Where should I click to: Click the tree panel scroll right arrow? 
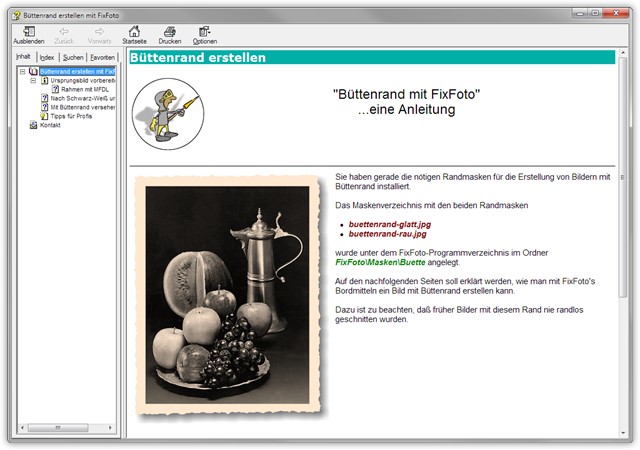(x=110, y=428)
